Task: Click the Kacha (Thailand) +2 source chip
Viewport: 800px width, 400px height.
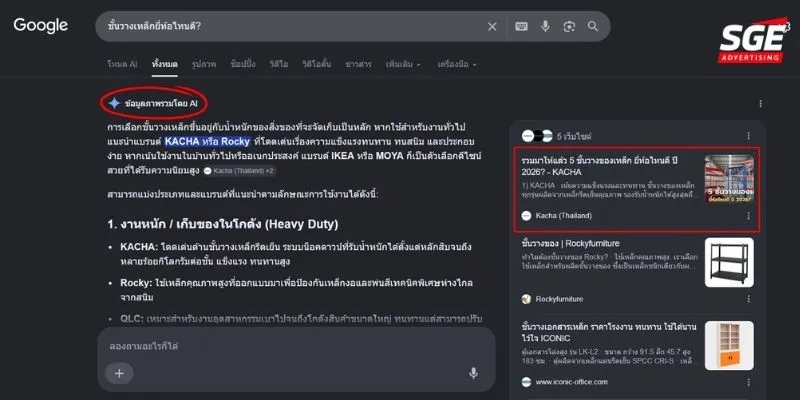Action: pos(240,171)
